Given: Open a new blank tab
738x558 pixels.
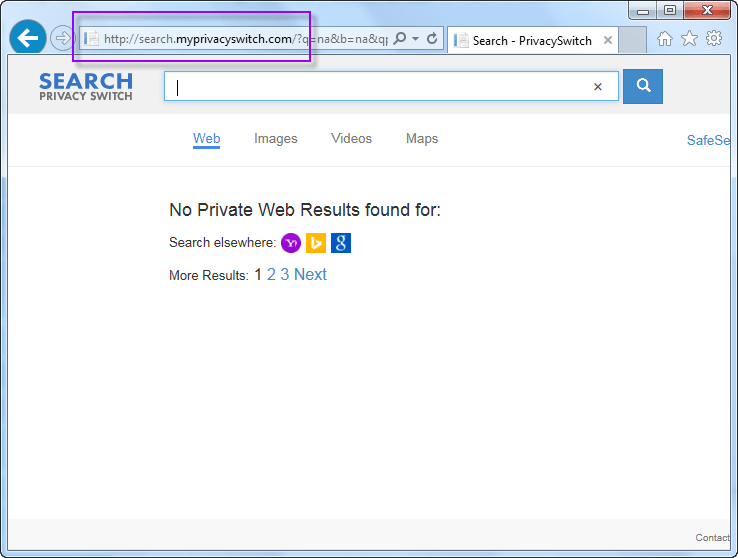Looking at the screenshot, I should (x=632, y=41).
